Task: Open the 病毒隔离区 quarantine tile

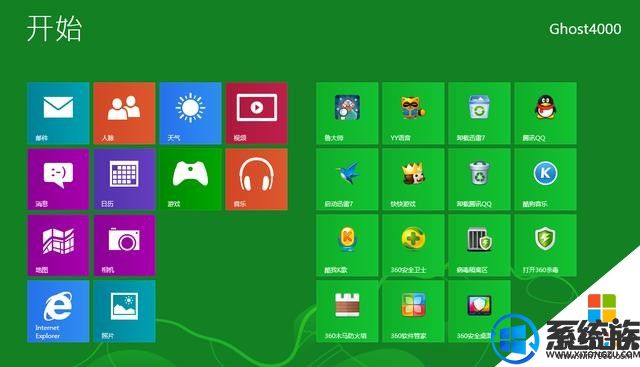Action: click(479, 245)
